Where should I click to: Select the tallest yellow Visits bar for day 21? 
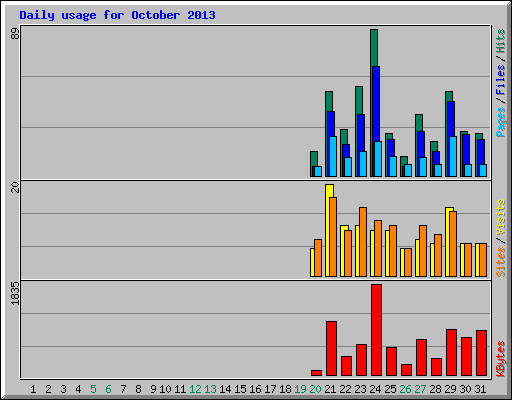(329, 191)
